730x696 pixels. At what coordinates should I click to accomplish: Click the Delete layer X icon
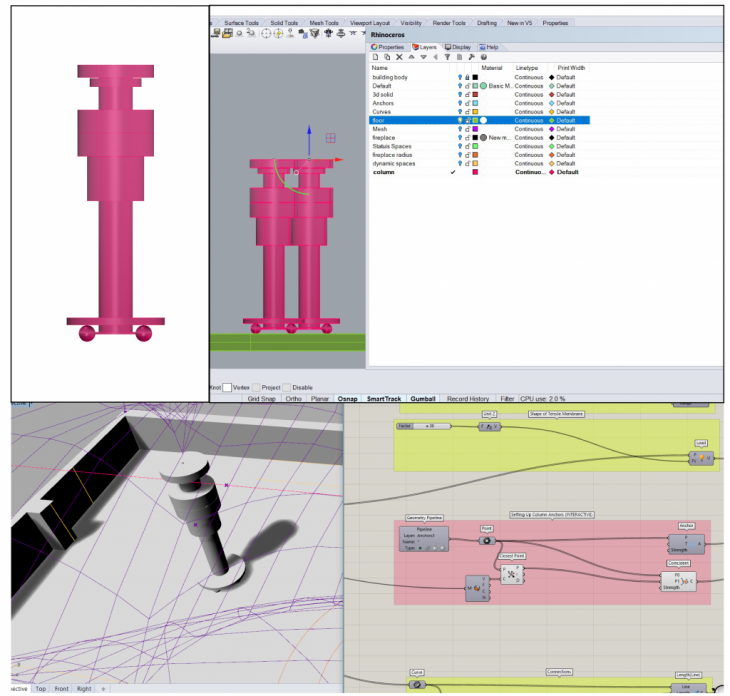[399, 57]
